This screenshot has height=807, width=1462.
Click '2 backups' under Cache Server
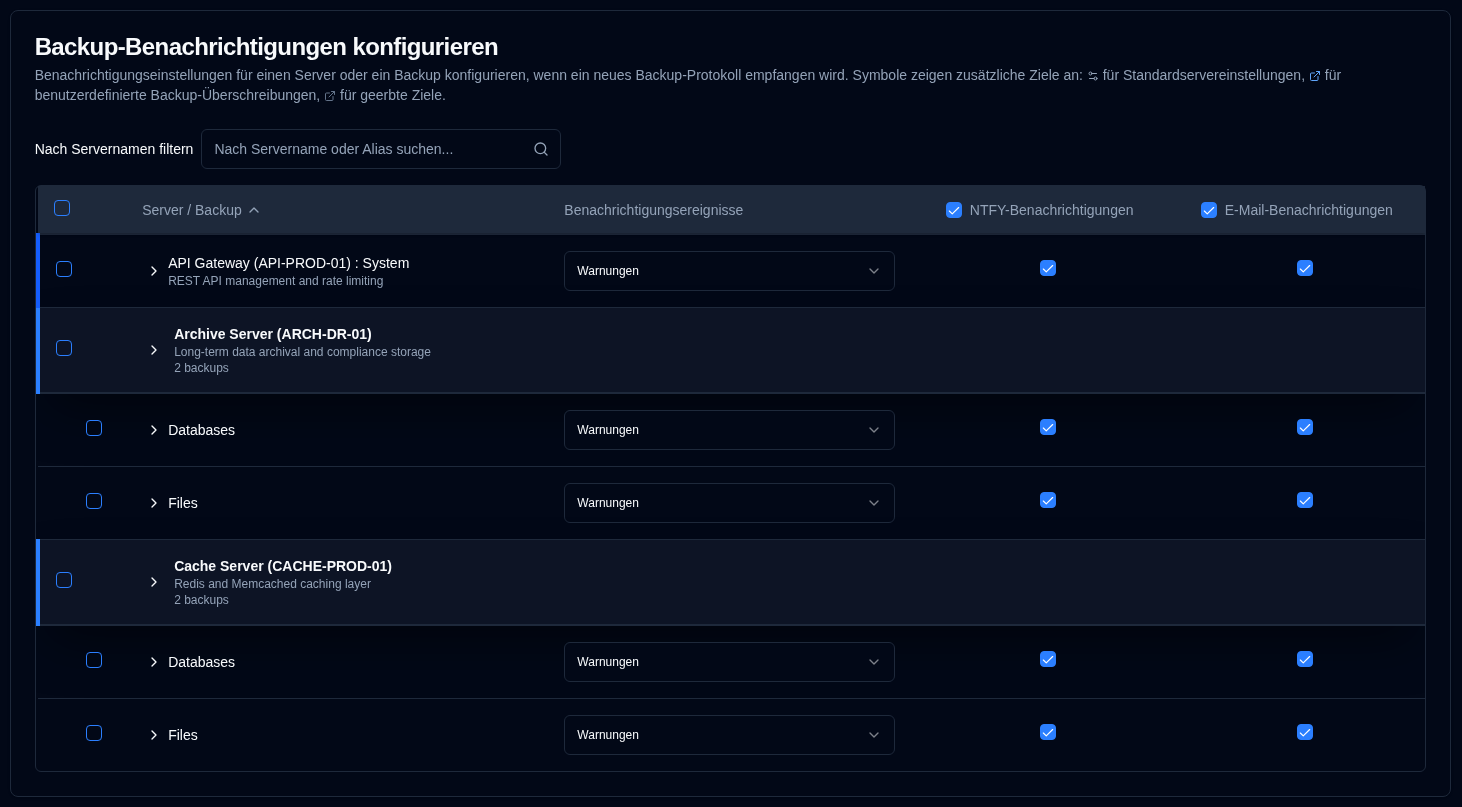[x=201, y=600]
